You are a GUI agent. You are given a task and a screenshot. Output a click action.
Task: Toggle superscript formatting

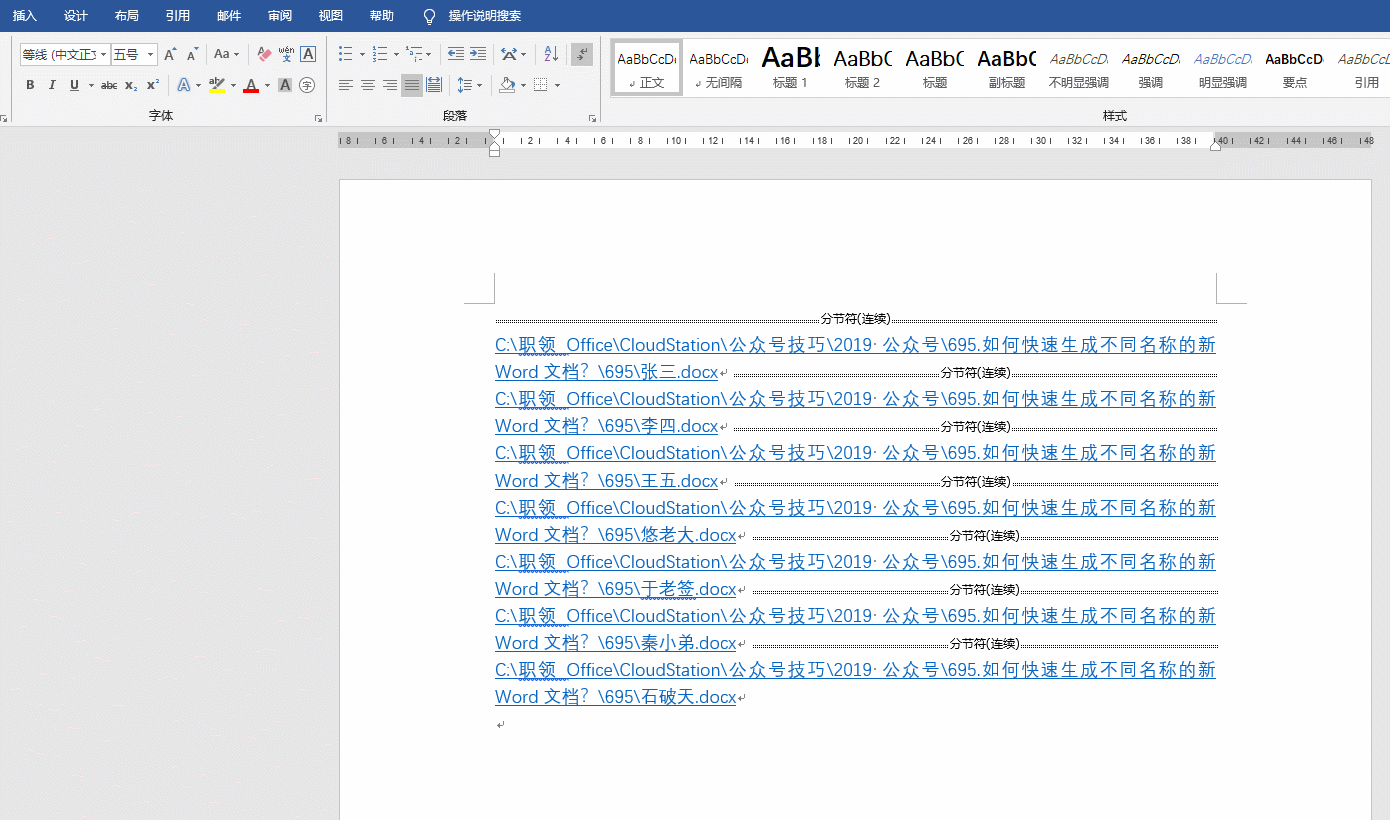[152, 84]
